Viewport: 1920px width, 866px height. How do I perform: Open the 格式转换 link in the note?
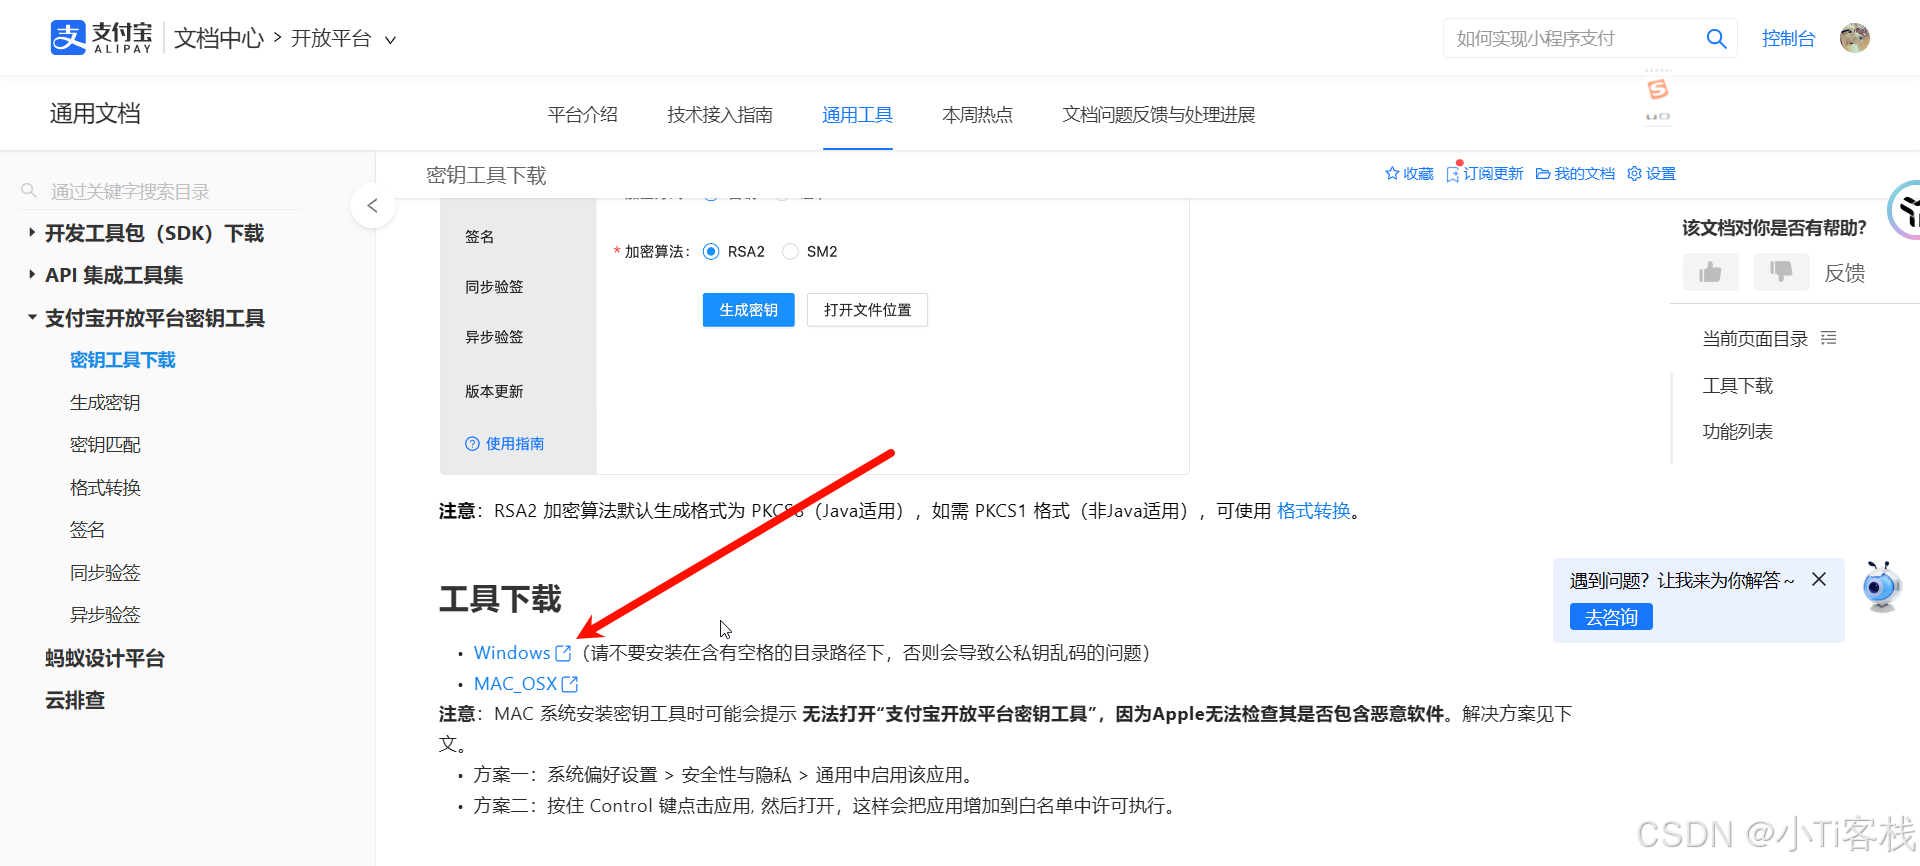tap(1314, 511)
